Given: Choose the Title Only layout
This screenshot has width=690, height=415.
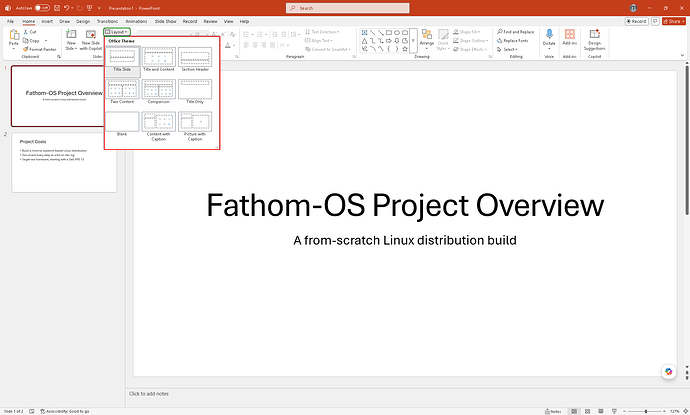Looking at the screenshot, I should 195,92.
